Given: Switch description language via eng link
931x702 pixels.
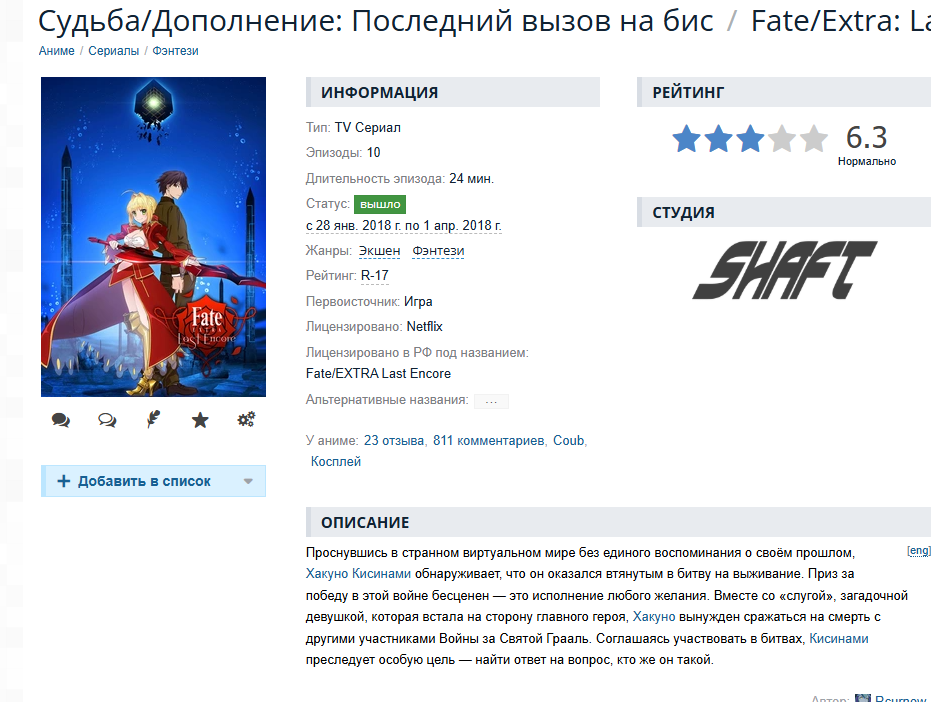Looking at the screenshot, I should pyautogui.click(x=919, y=551).
